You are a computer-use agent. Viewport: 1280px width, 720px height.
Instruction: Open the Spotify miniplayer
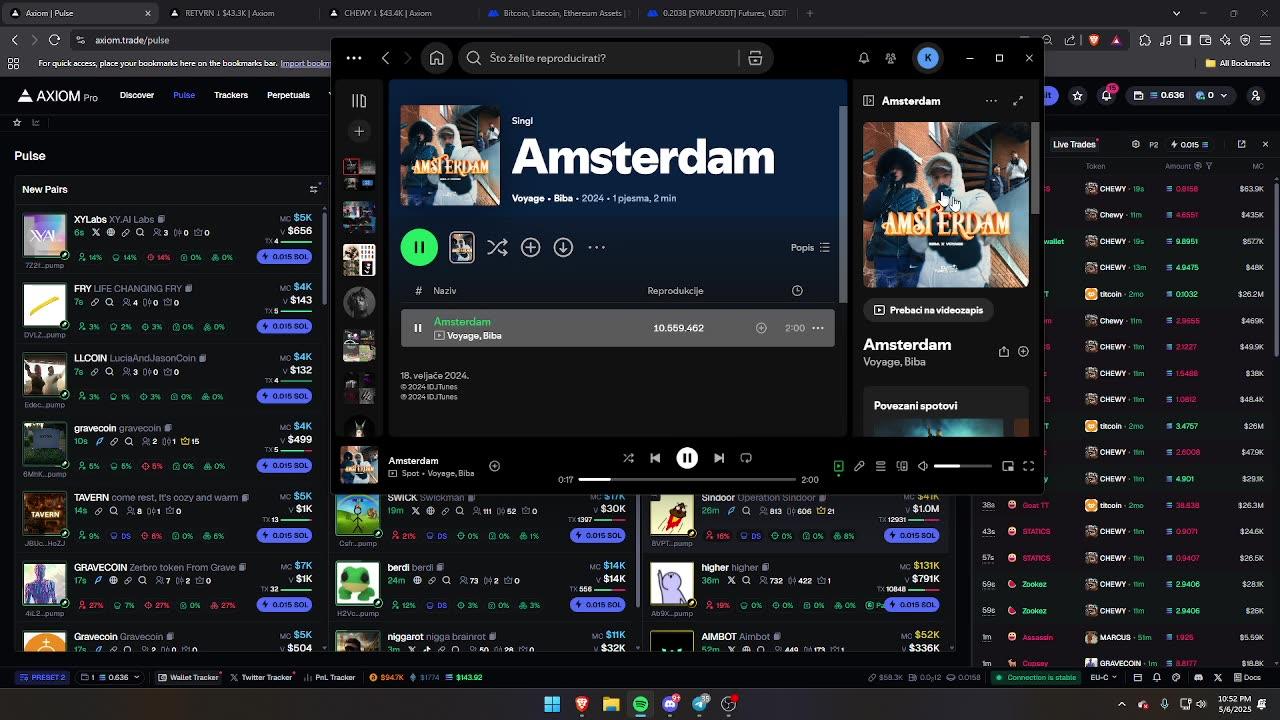click(x=1008, y=466)
